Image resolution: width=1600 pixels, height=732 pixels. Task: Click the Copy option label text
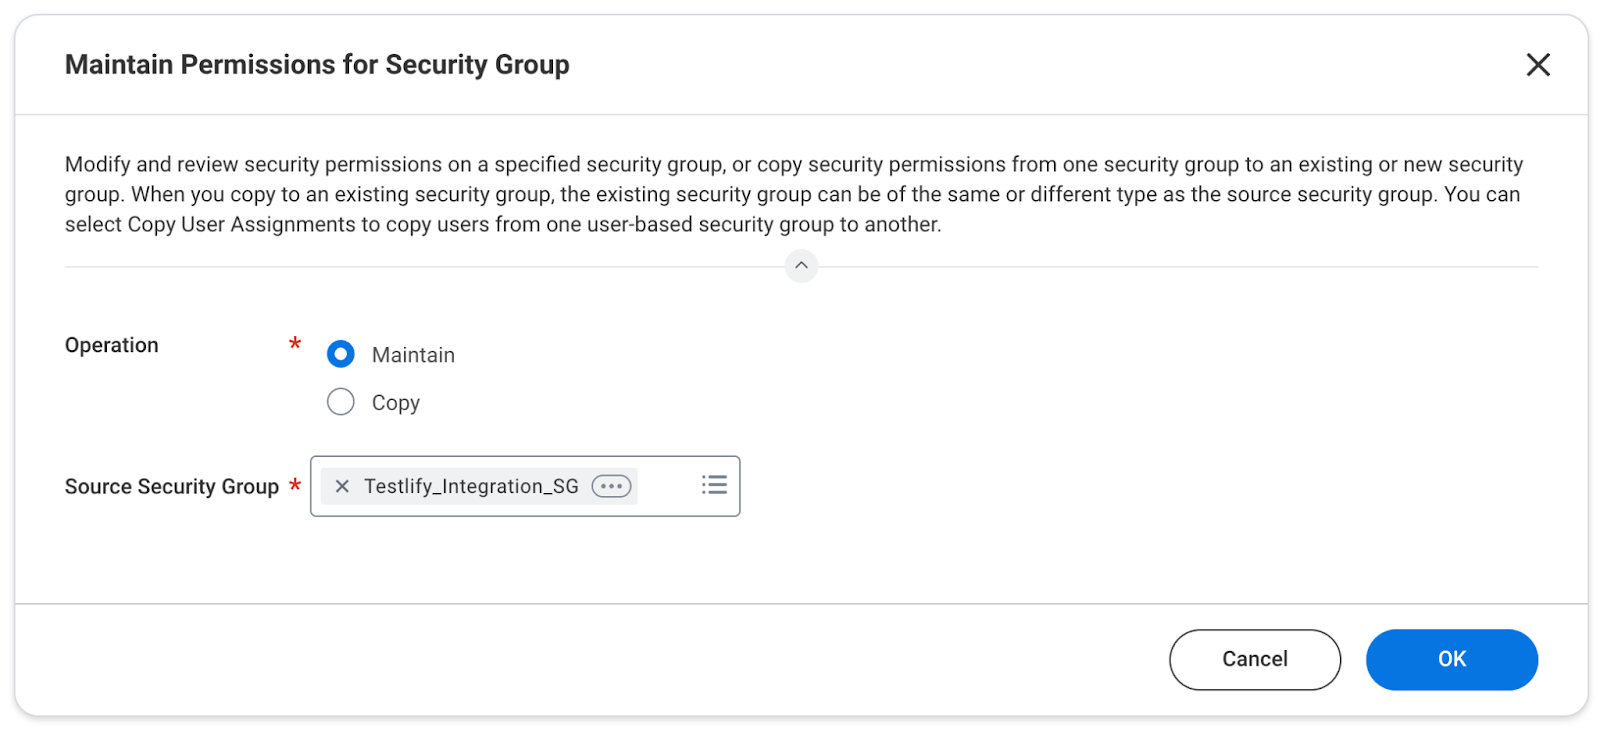click(x=396, y=403)
